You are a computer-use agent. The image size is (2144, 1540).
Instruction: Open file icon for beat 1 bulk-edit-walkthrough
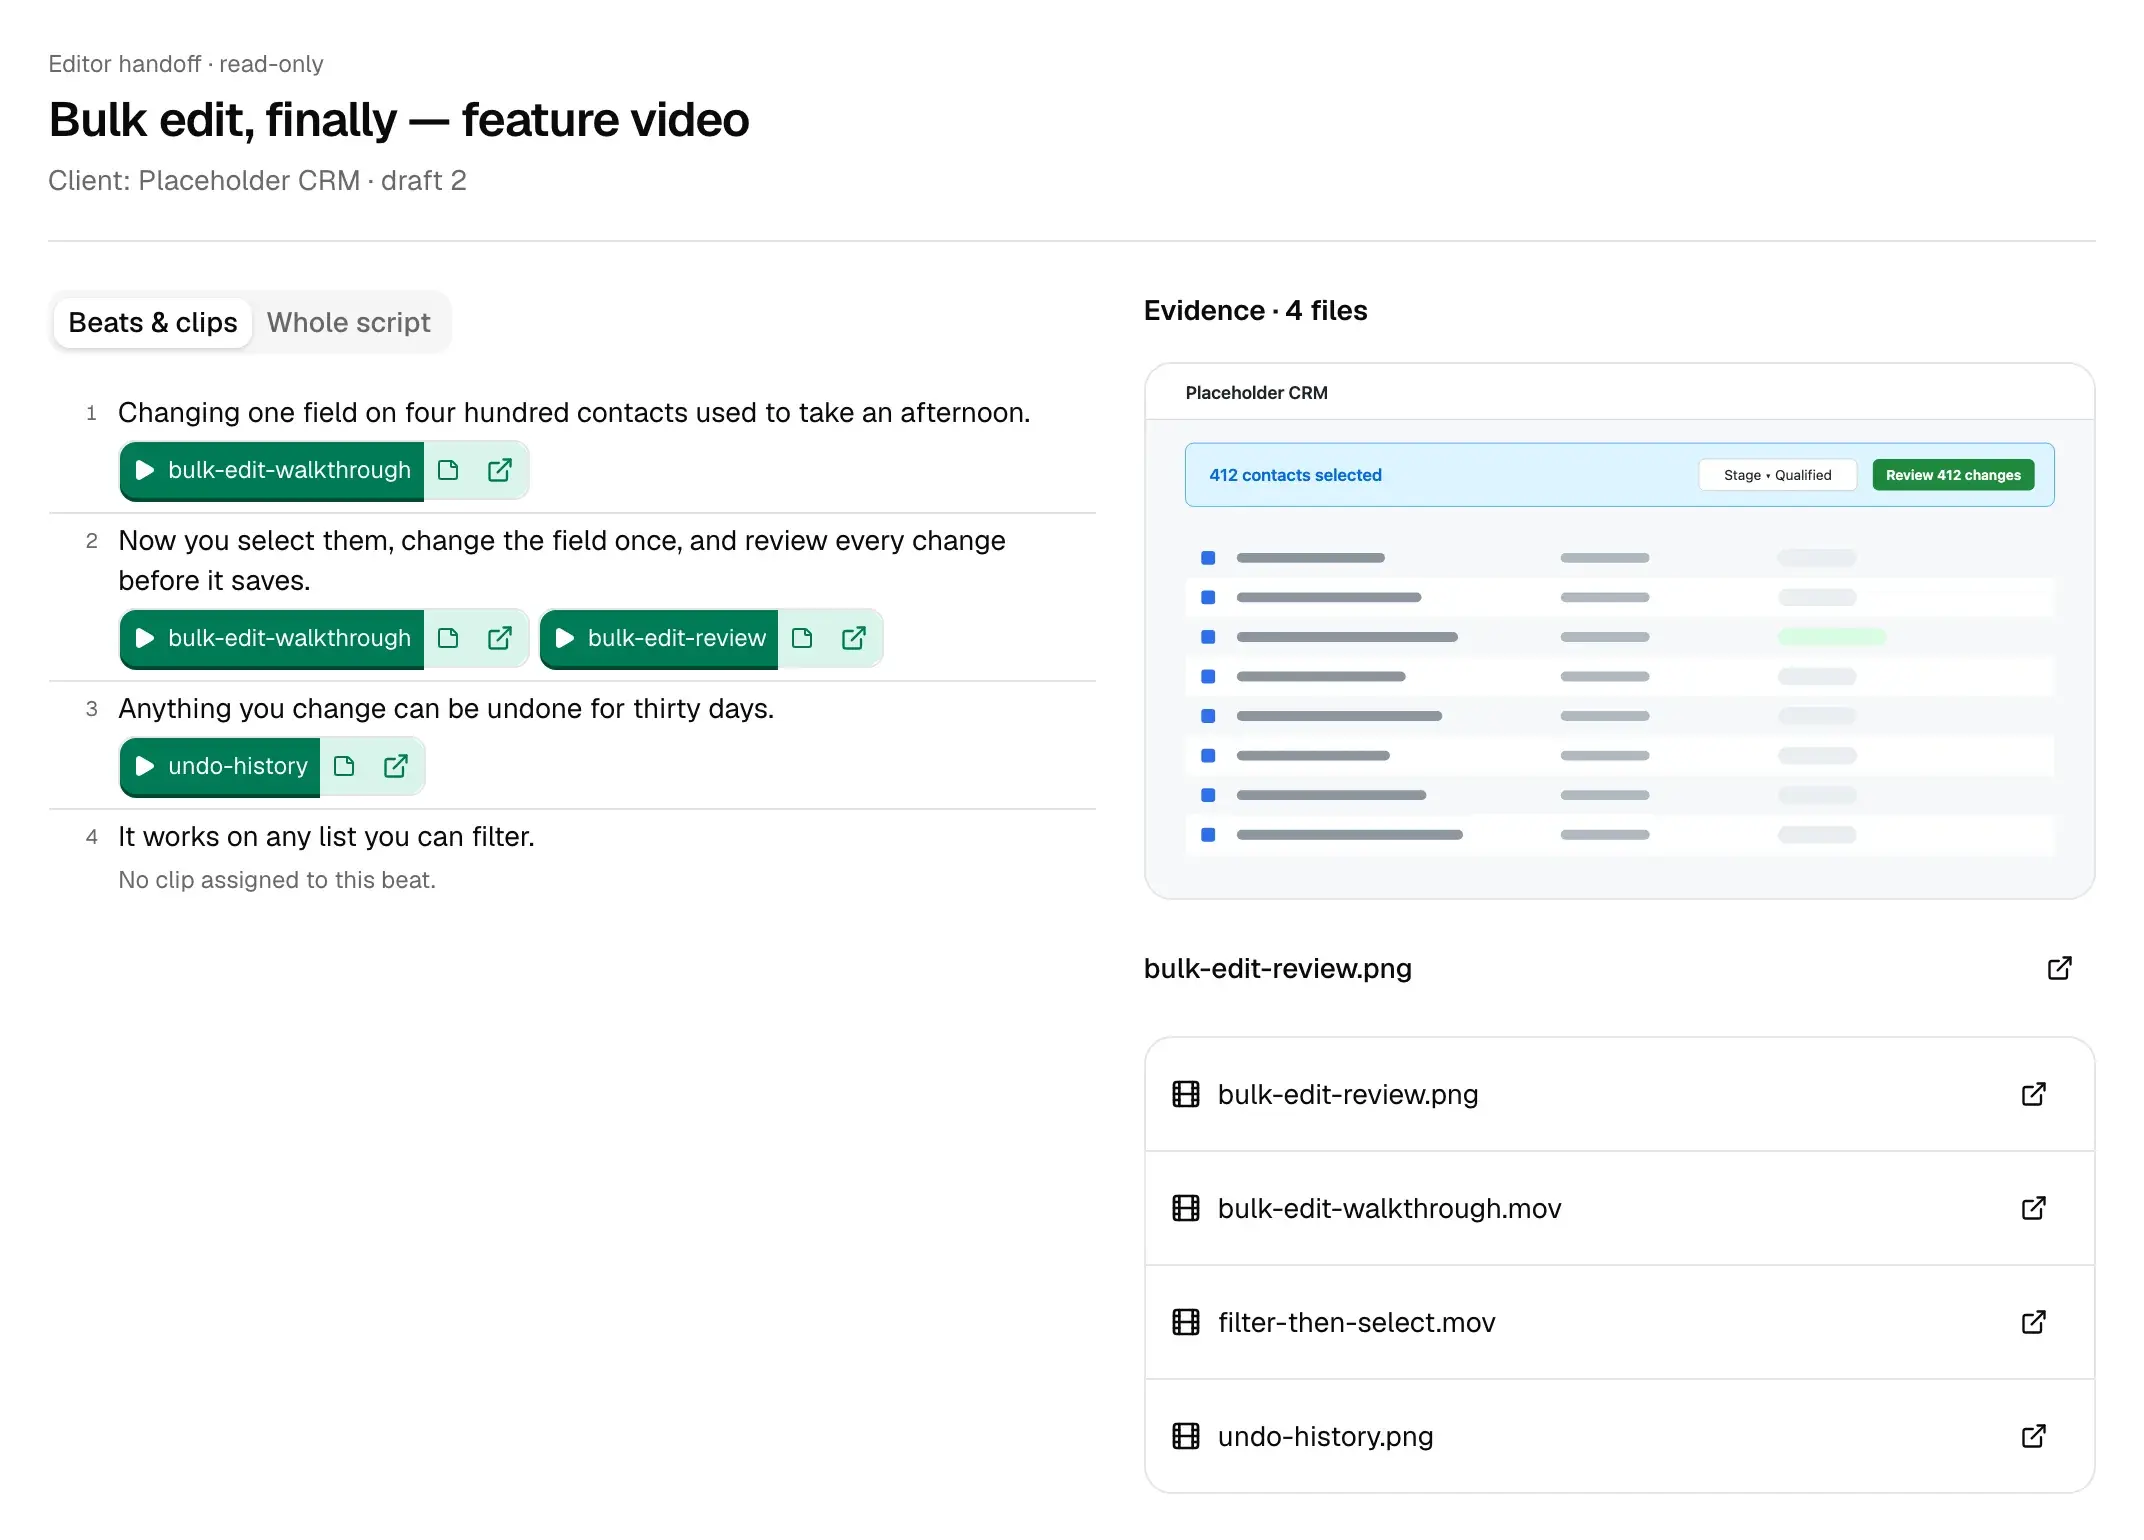448,470
